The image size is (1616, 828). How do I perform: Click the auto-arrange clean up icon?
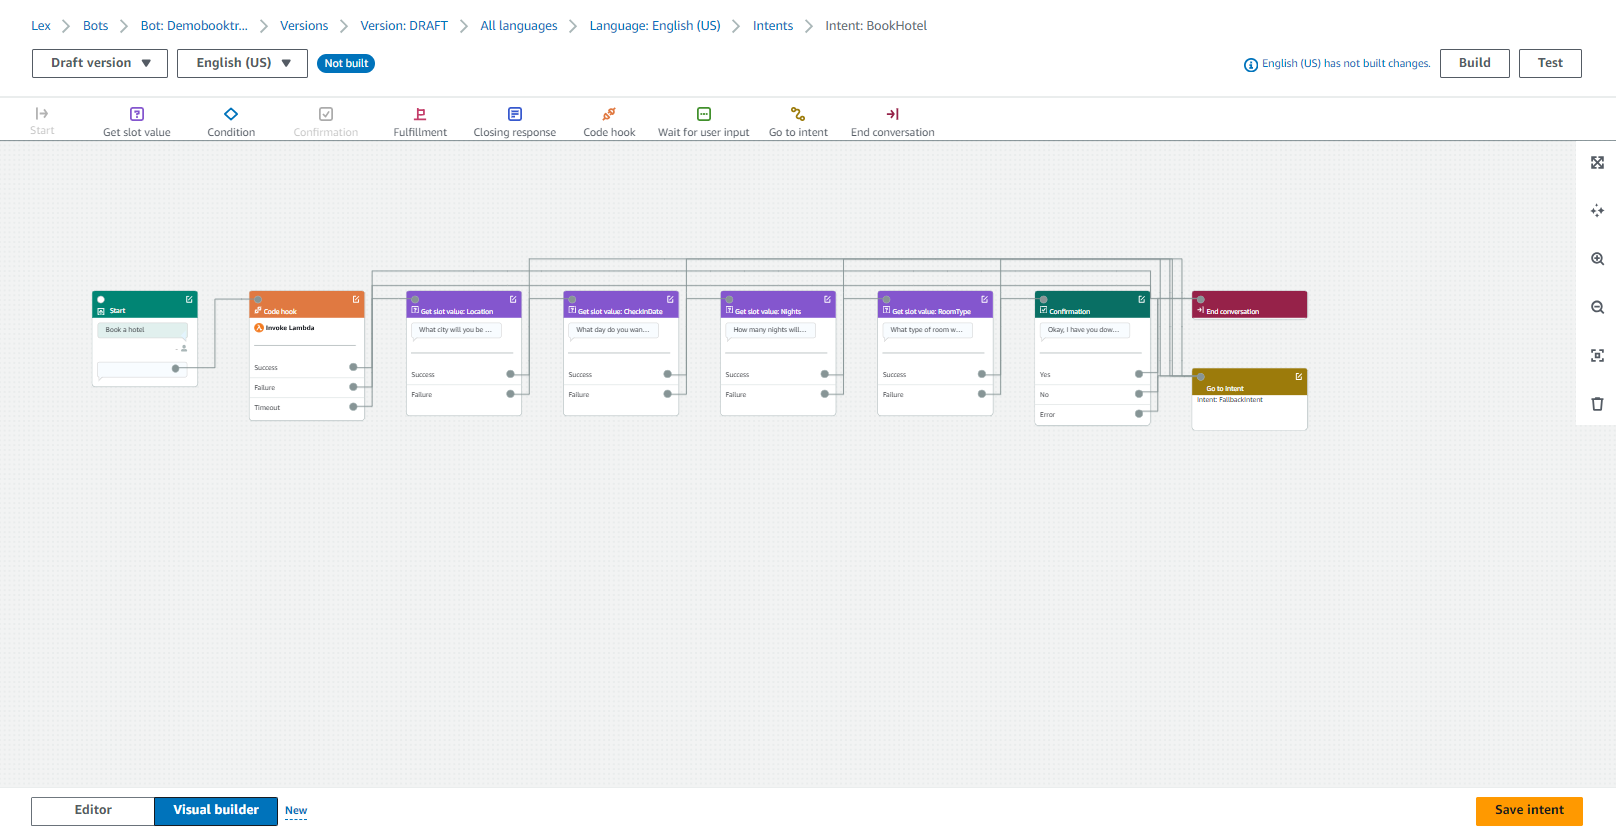pyautogui.click(x=1597, y=211)
